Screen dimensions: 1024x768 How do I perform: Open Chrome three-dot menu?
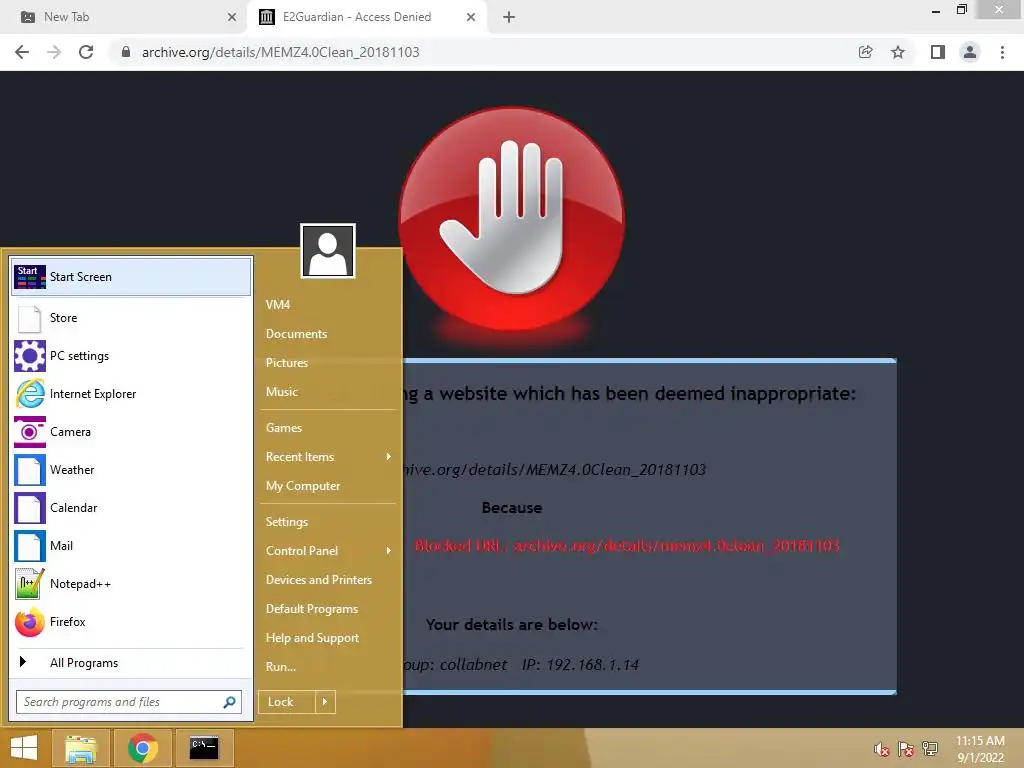1002,52
